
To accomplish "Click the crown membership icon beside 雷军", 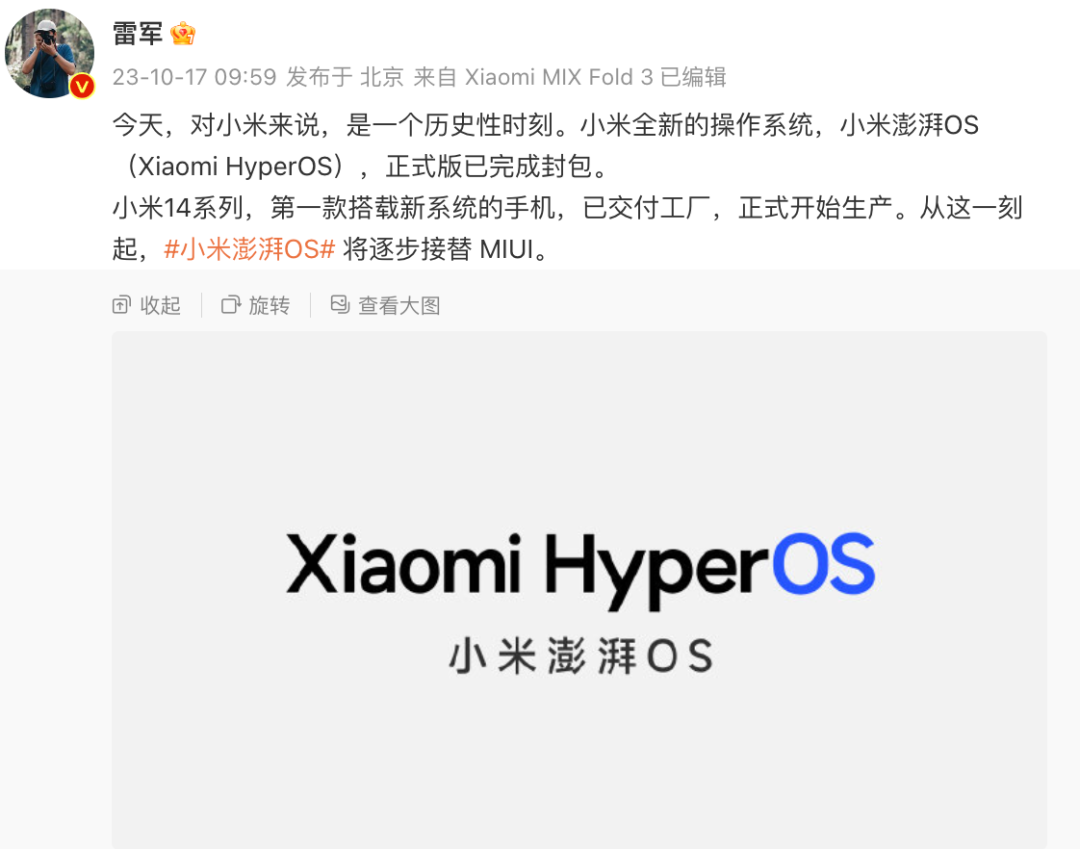I will pyautogui.click(x=183, y=33).
